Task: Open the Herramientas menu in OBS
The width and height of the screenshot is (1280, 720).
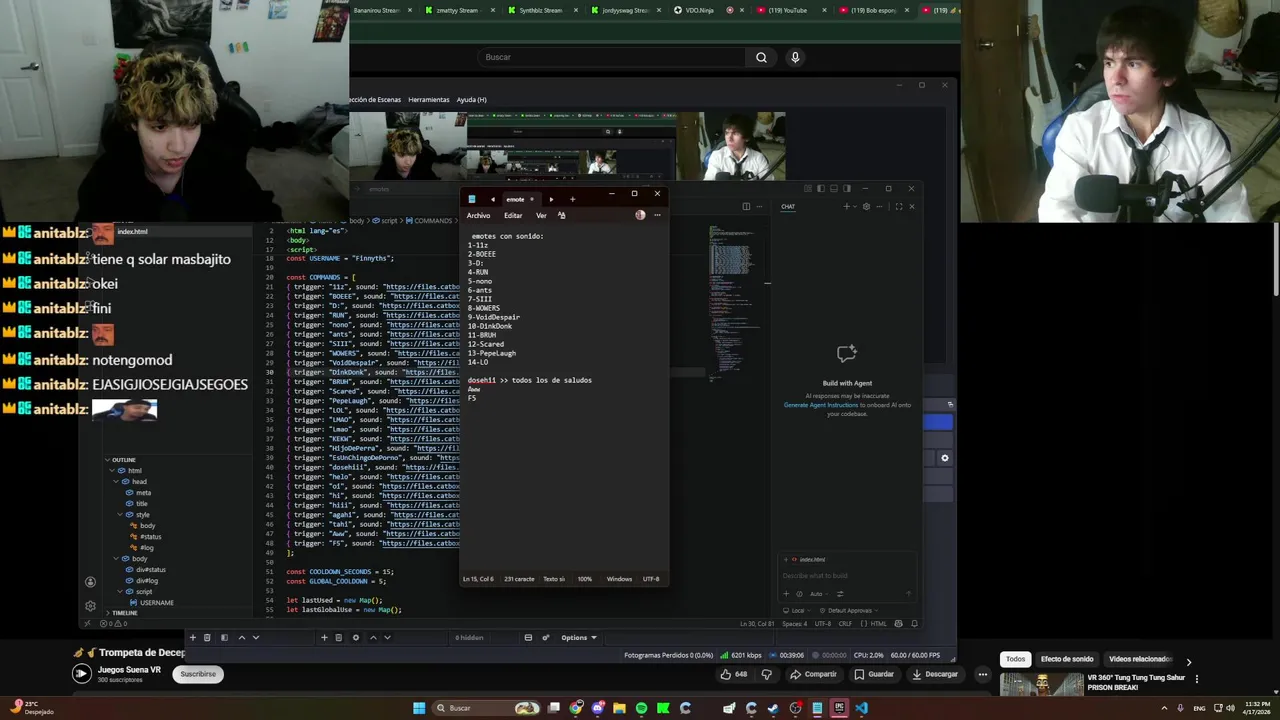Action: point(429,99)
